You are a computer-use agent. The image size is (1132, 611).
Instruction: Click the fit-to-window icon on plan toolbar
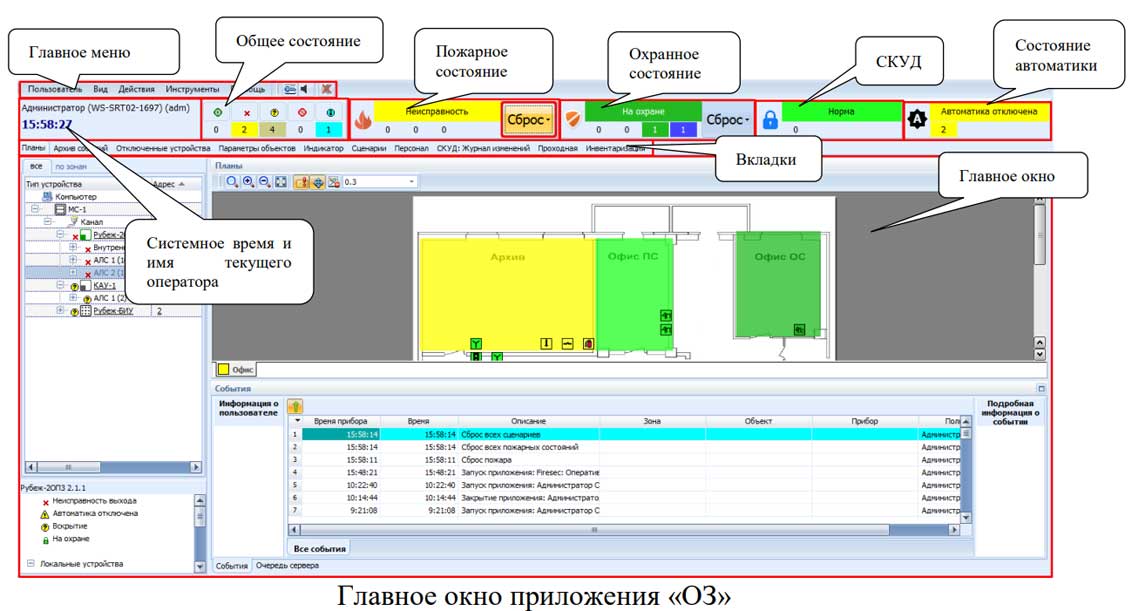tap(280, 182)
